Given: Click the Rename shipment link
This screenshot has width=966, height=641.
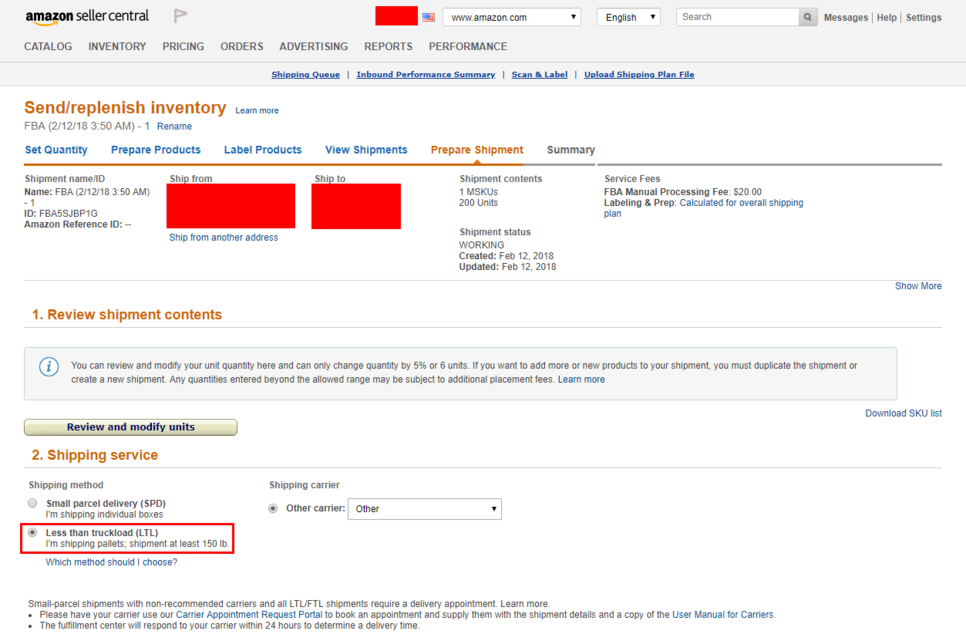Looking at the screenshot, I should tap(174, 126).
